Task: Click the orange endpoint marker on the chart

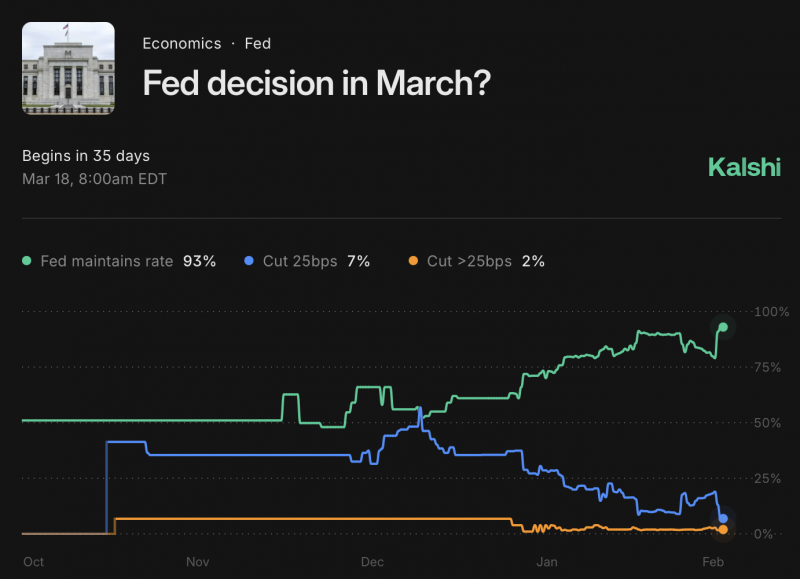Action: [723, 529]
